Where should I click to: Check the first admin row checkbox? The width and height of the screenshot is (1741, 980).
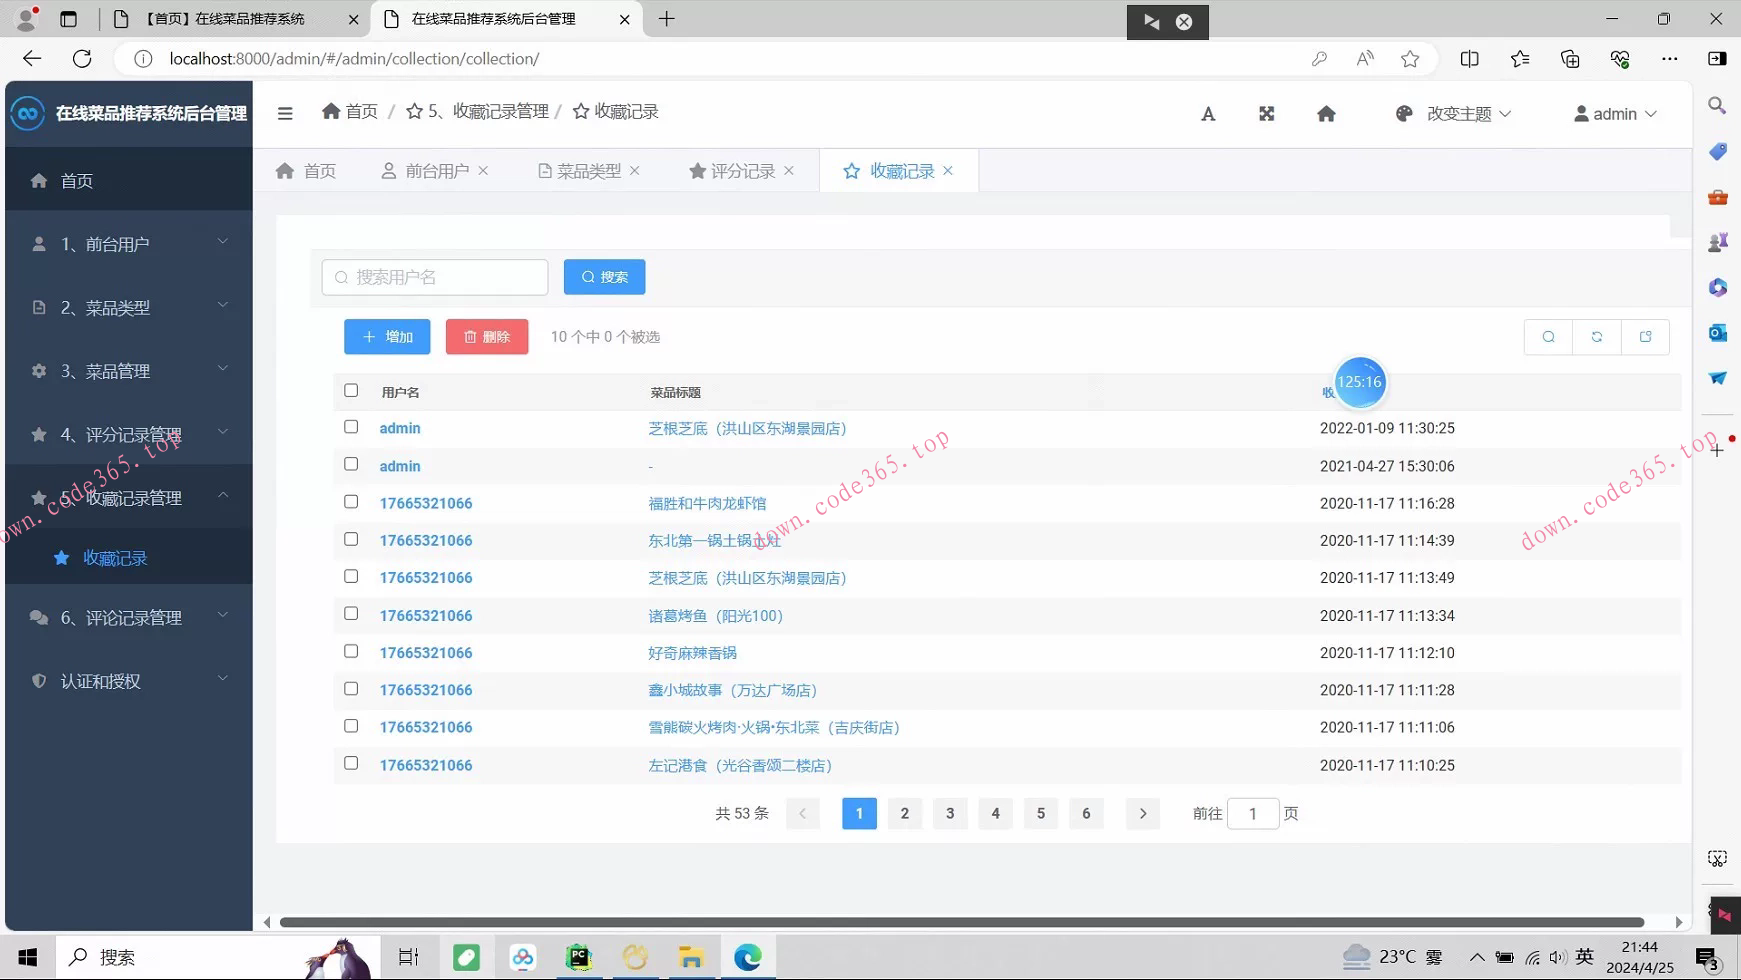(351, 426)
